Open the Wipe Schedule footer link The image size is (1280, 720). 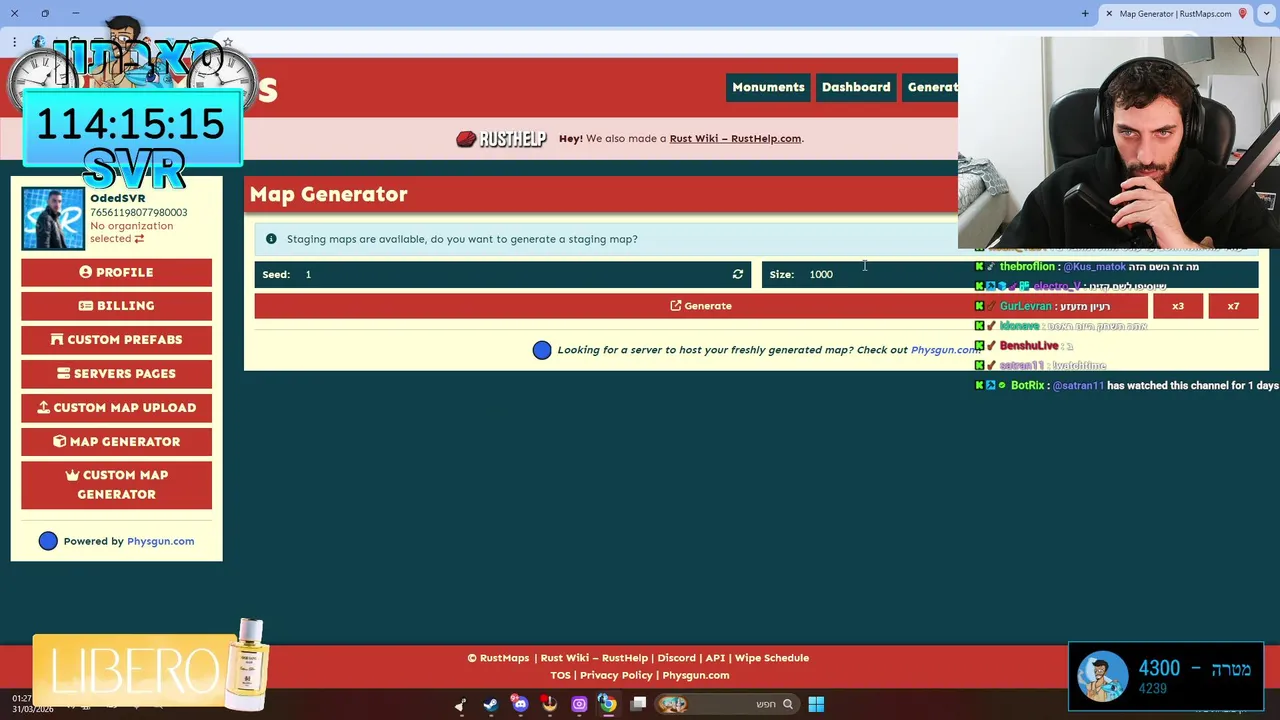pos(772,658)
